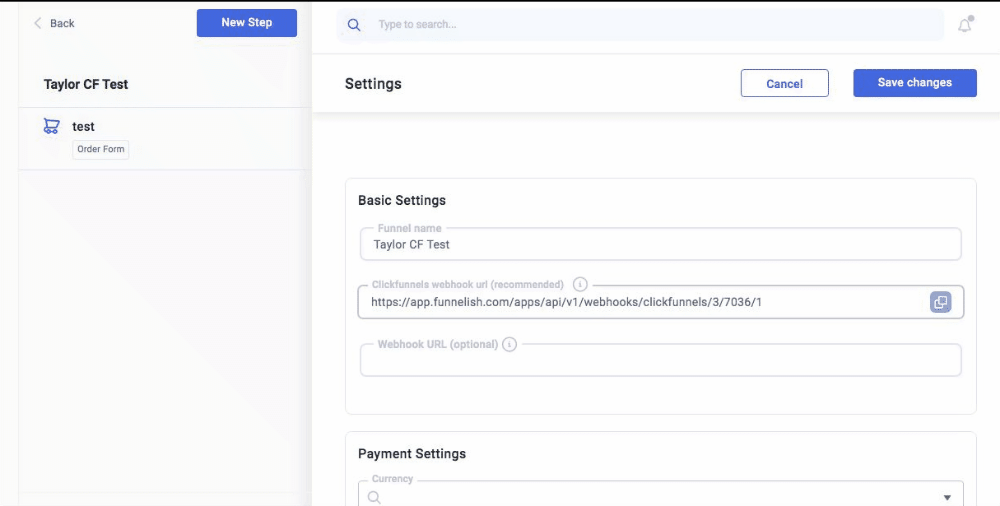
Task: Show info for Clickfunnels webhook url
Action: click(x=580, y=285)
